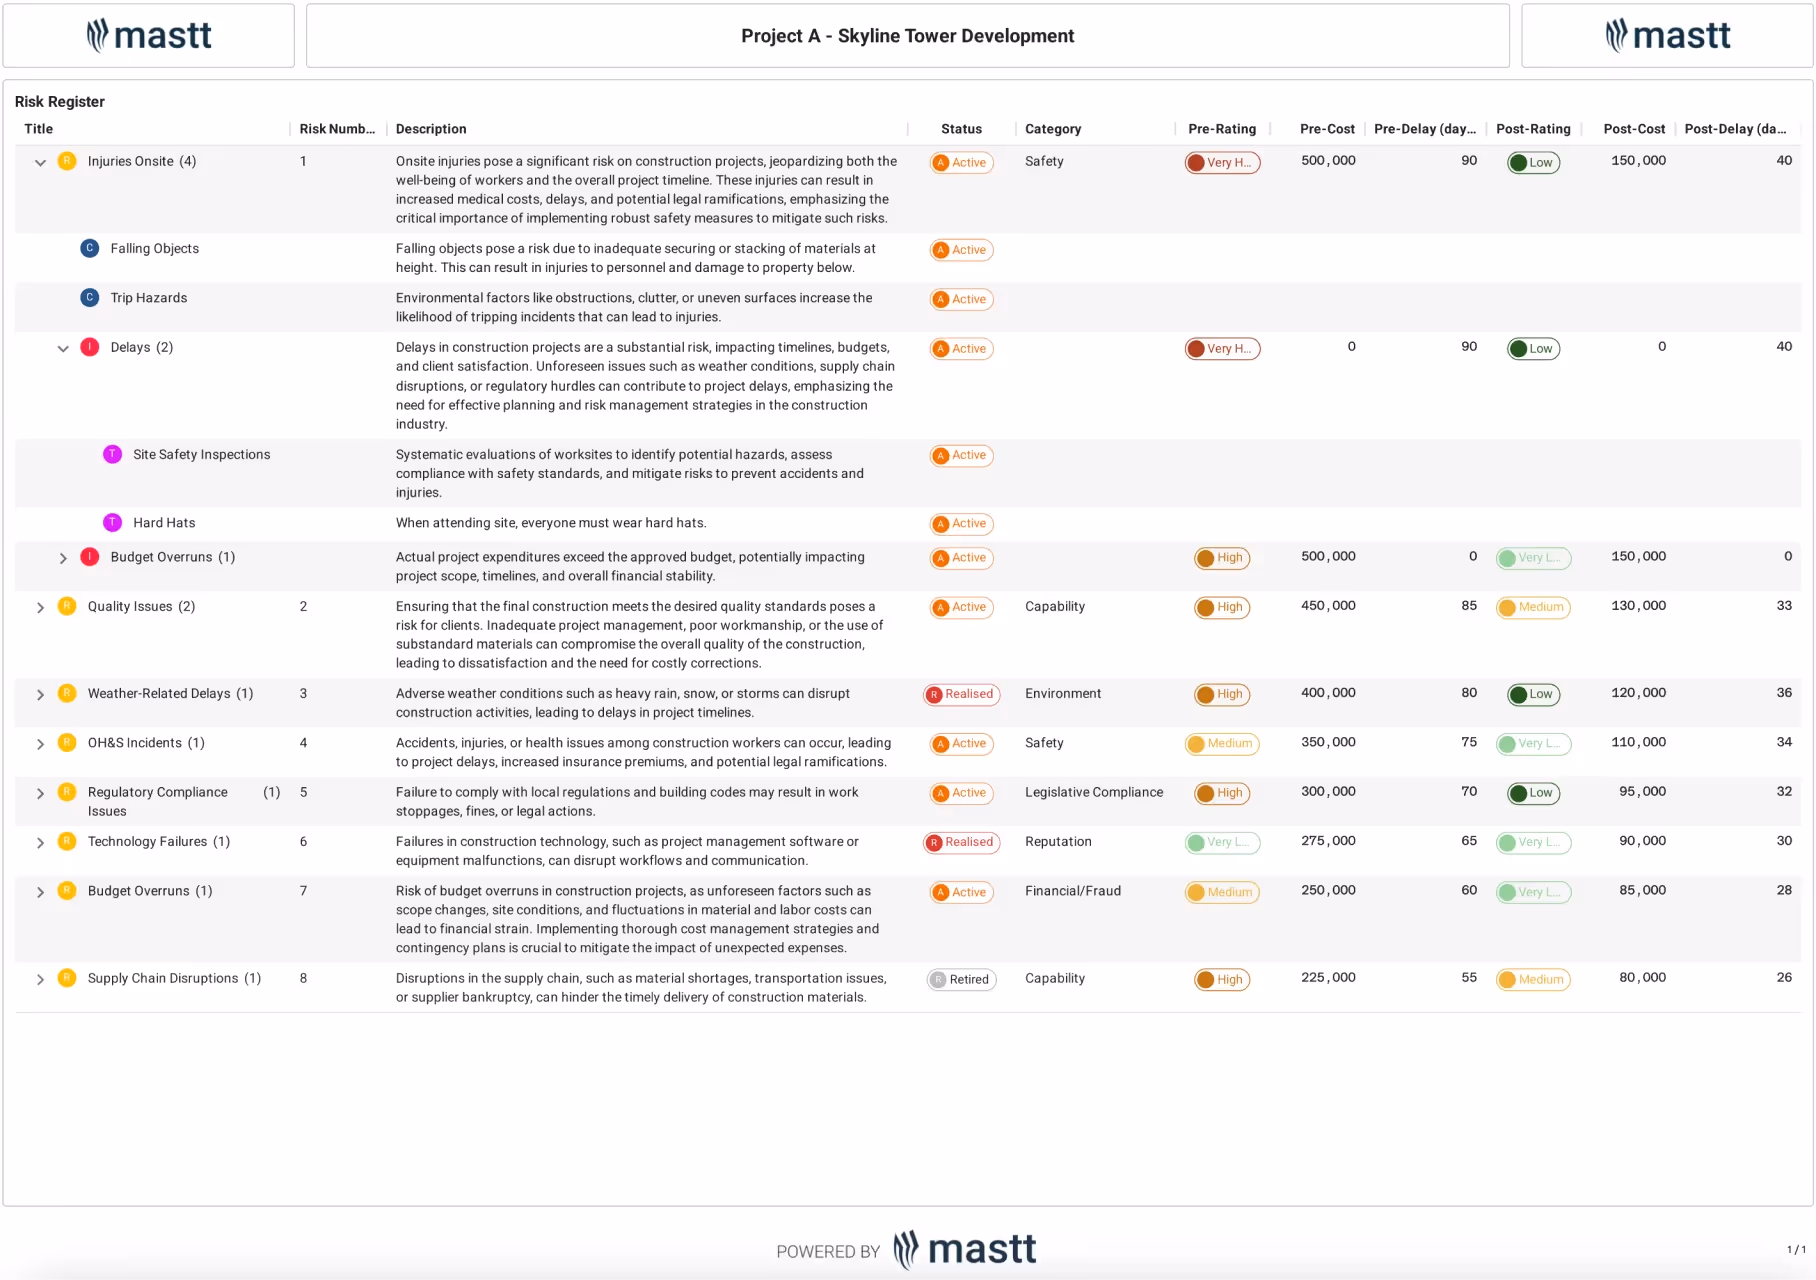Toggle the Retired status on Supply Chain Disruptions
The height and width of the screenshot is (1280, 1816).
pos(960,979)
